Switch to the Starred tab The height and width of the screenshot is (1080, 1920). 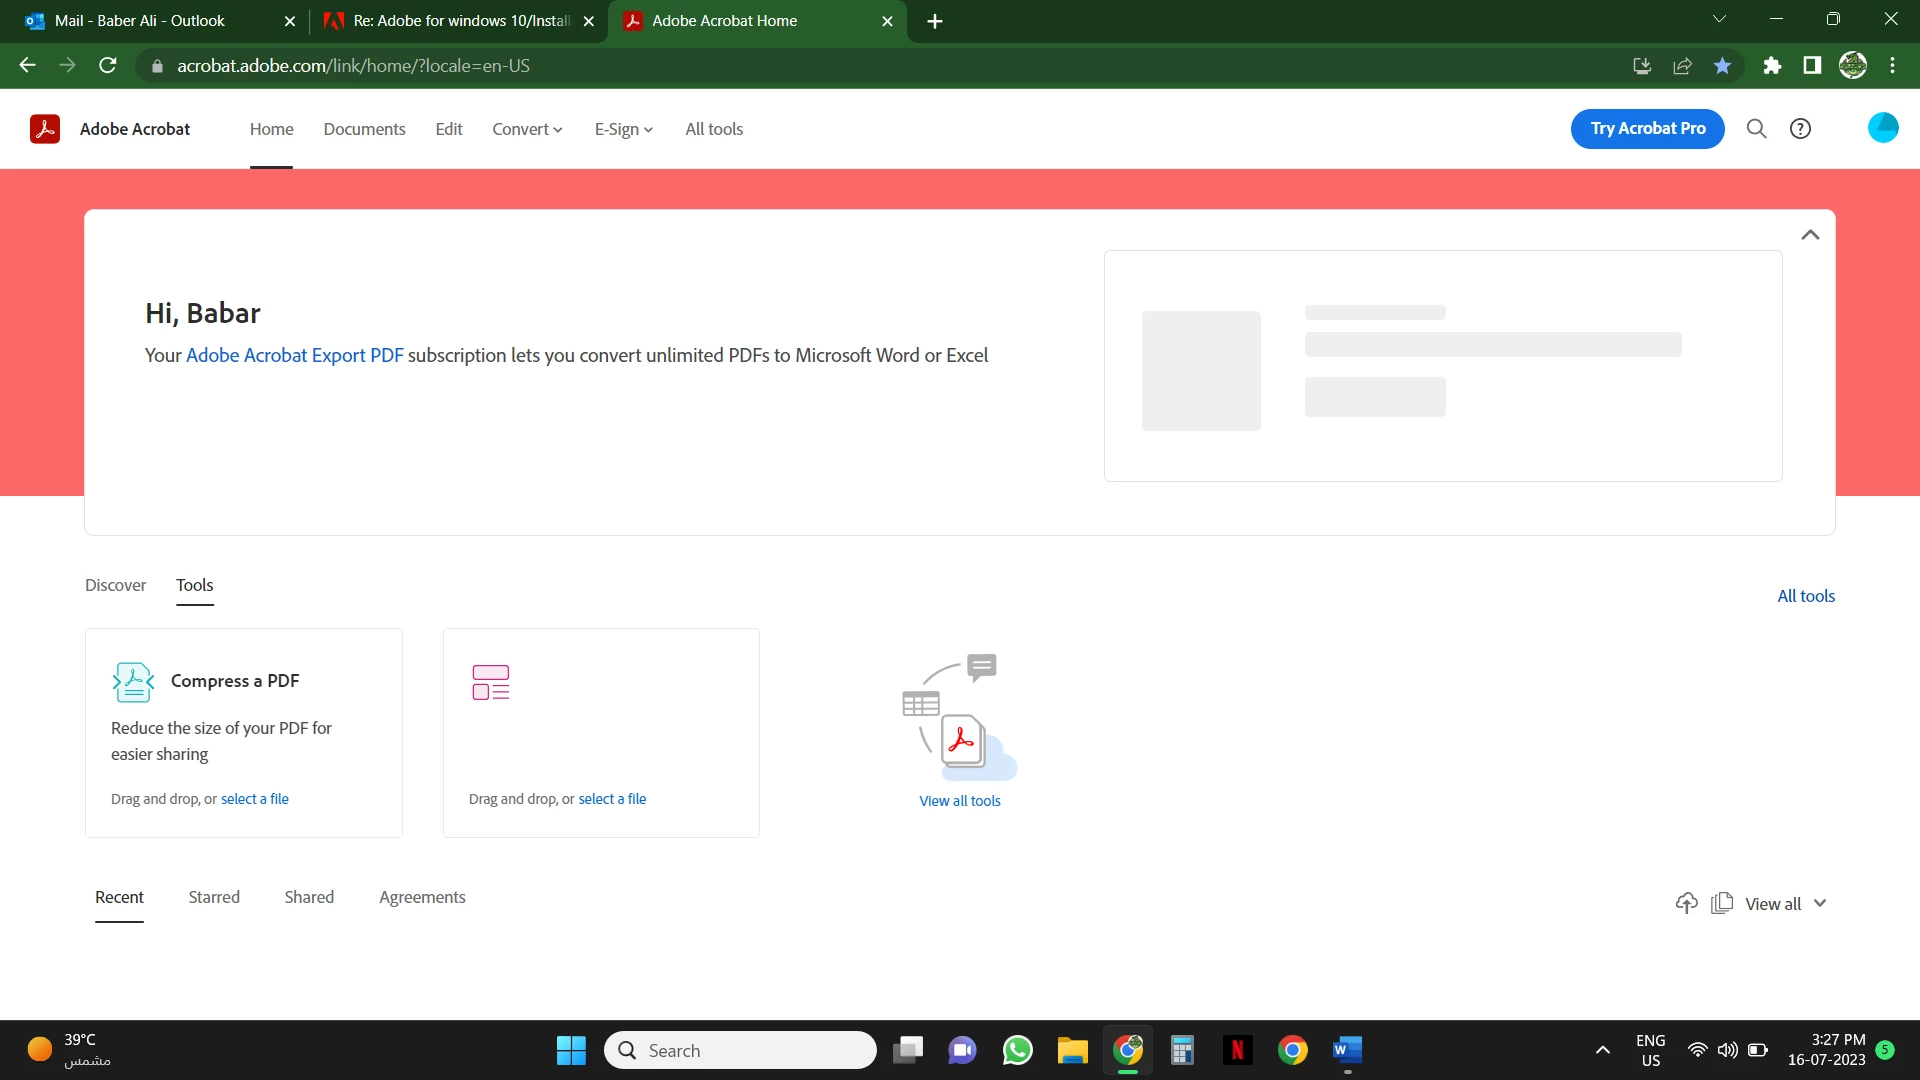pos(214,897)
